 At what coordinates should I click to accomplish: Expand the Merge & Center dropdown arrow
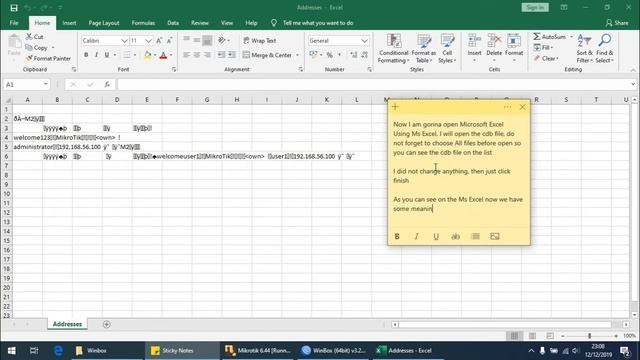297,55
